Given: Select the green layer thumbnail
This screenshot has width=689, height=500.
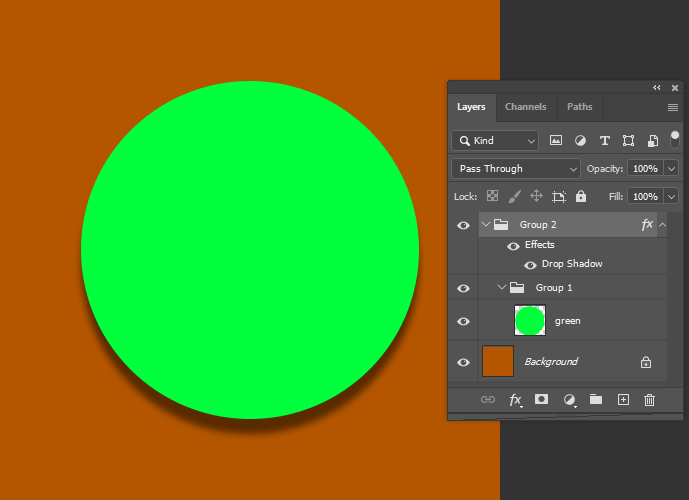Looking at the screenshot, I should [530, 321].
